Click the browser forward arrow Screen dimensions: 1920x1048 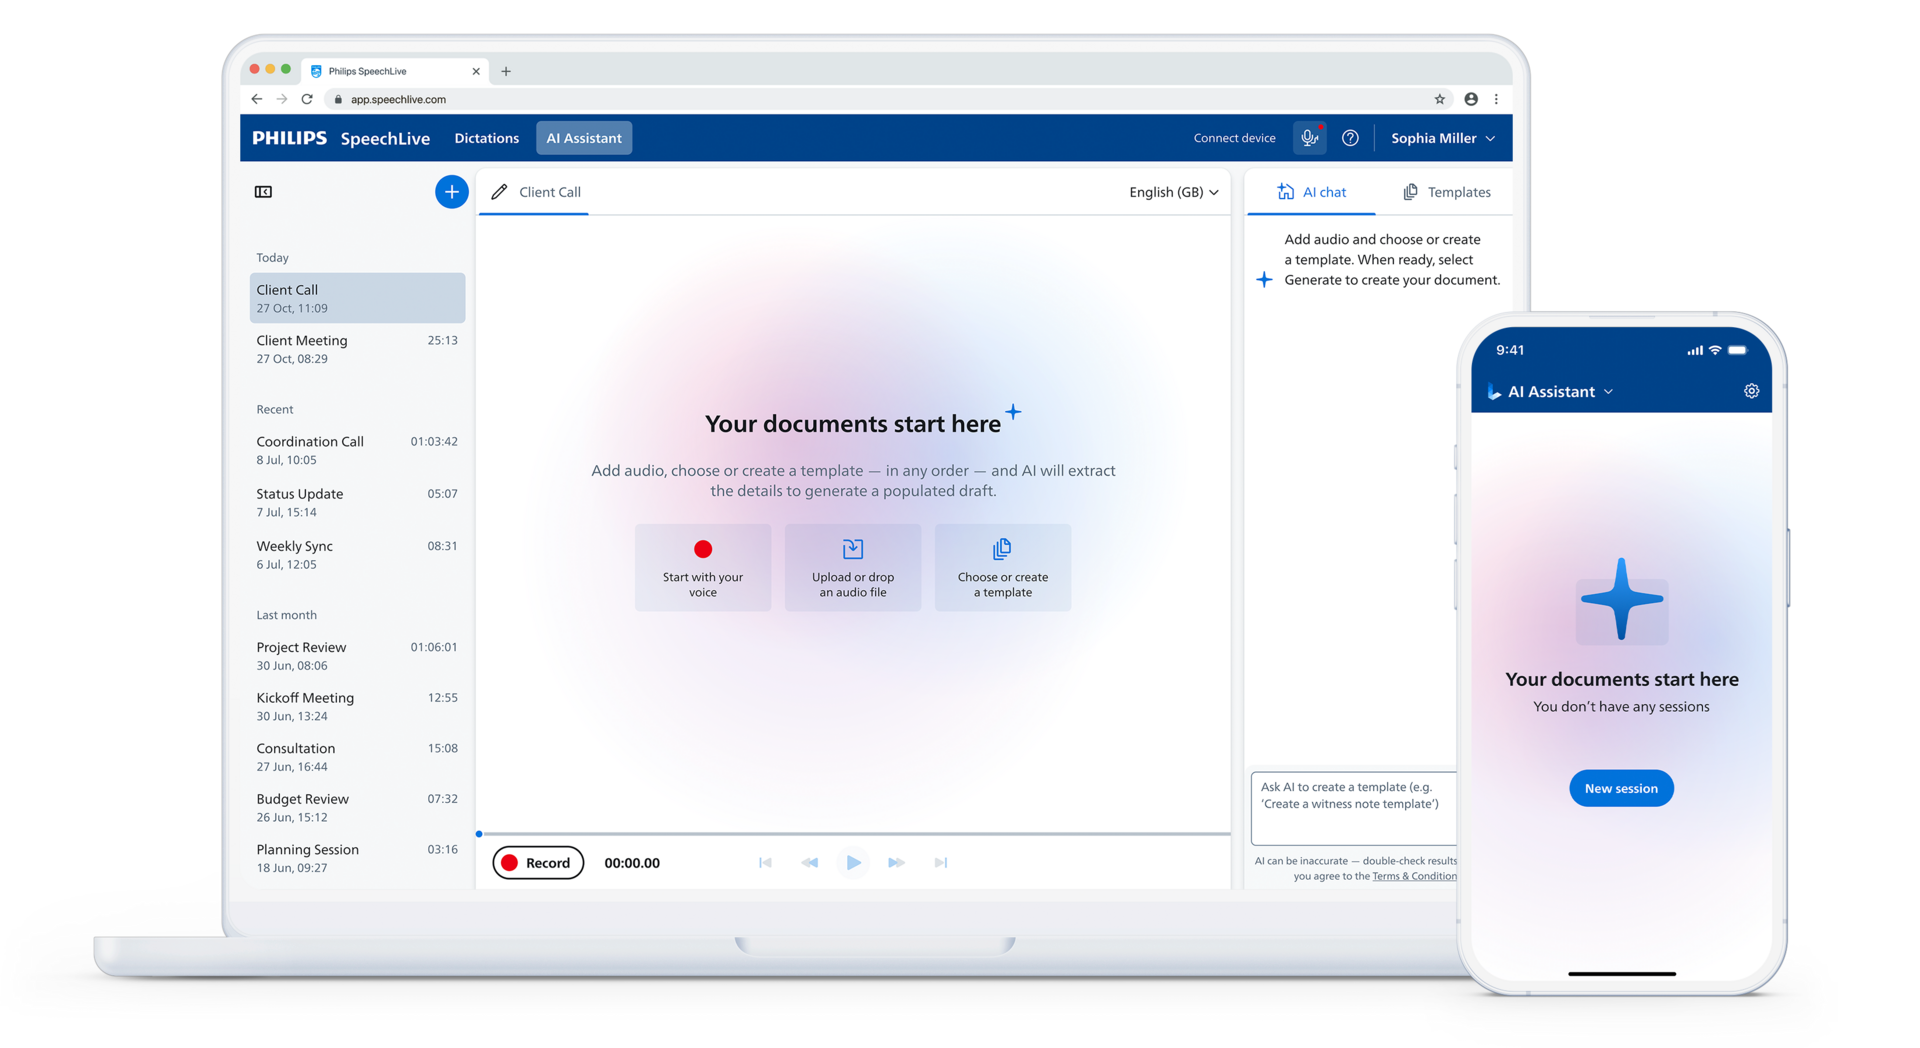[282, 99]
